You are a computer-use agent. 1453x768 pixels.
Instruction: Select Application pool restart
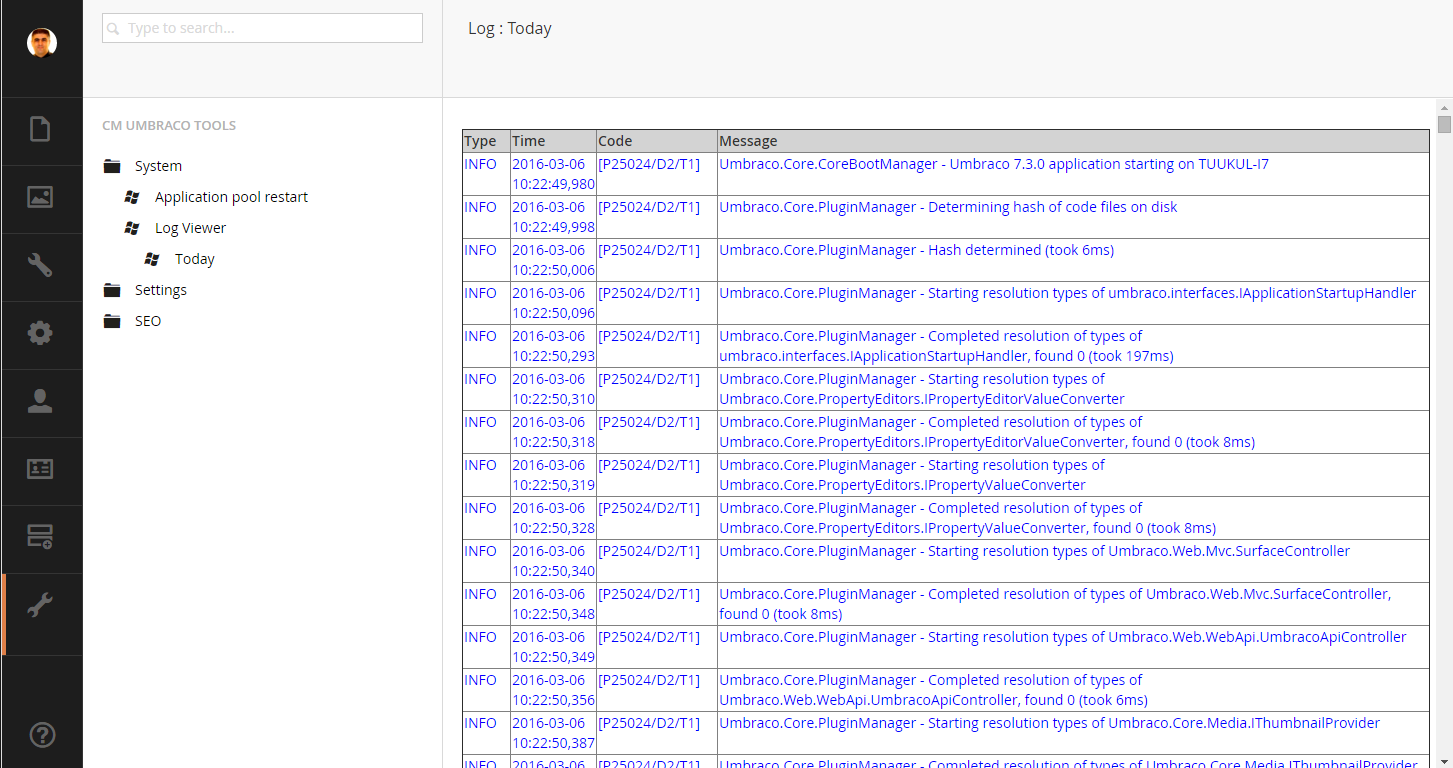click(x=231, y=197)
